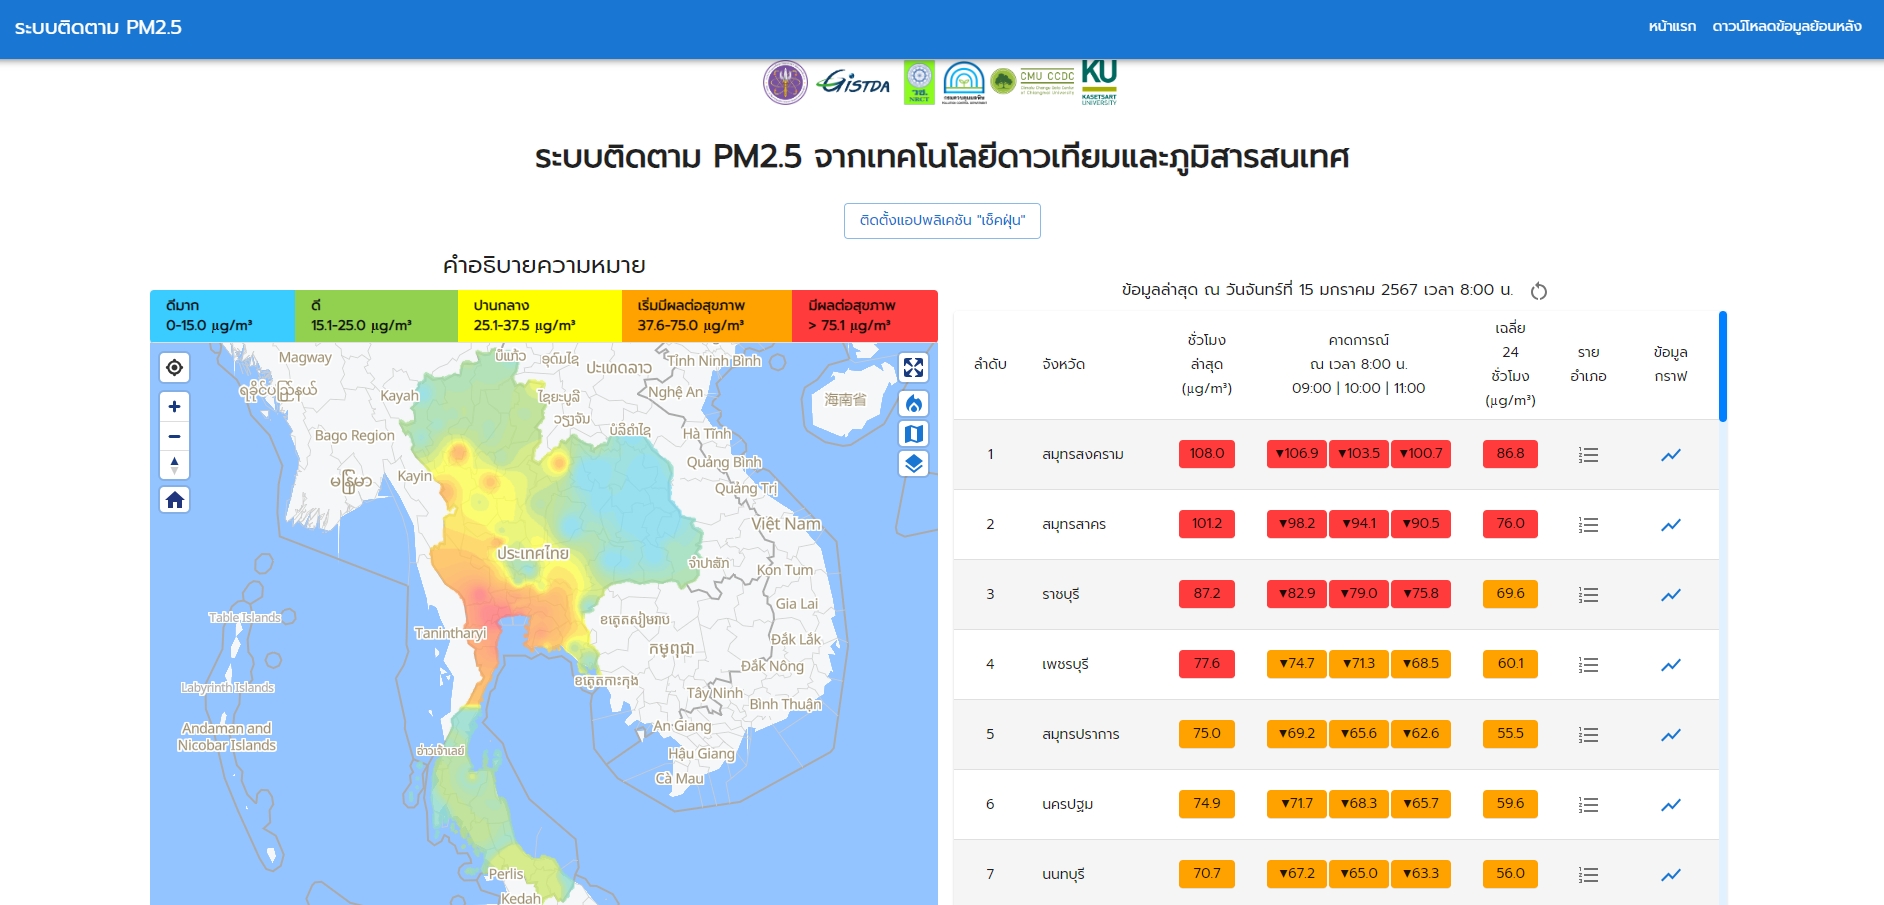The width and height of the screenshot is (1884, 905).
Task: Click the red มีผลต่อสุขภาพ legend swatch
Action: click(864, 316)
